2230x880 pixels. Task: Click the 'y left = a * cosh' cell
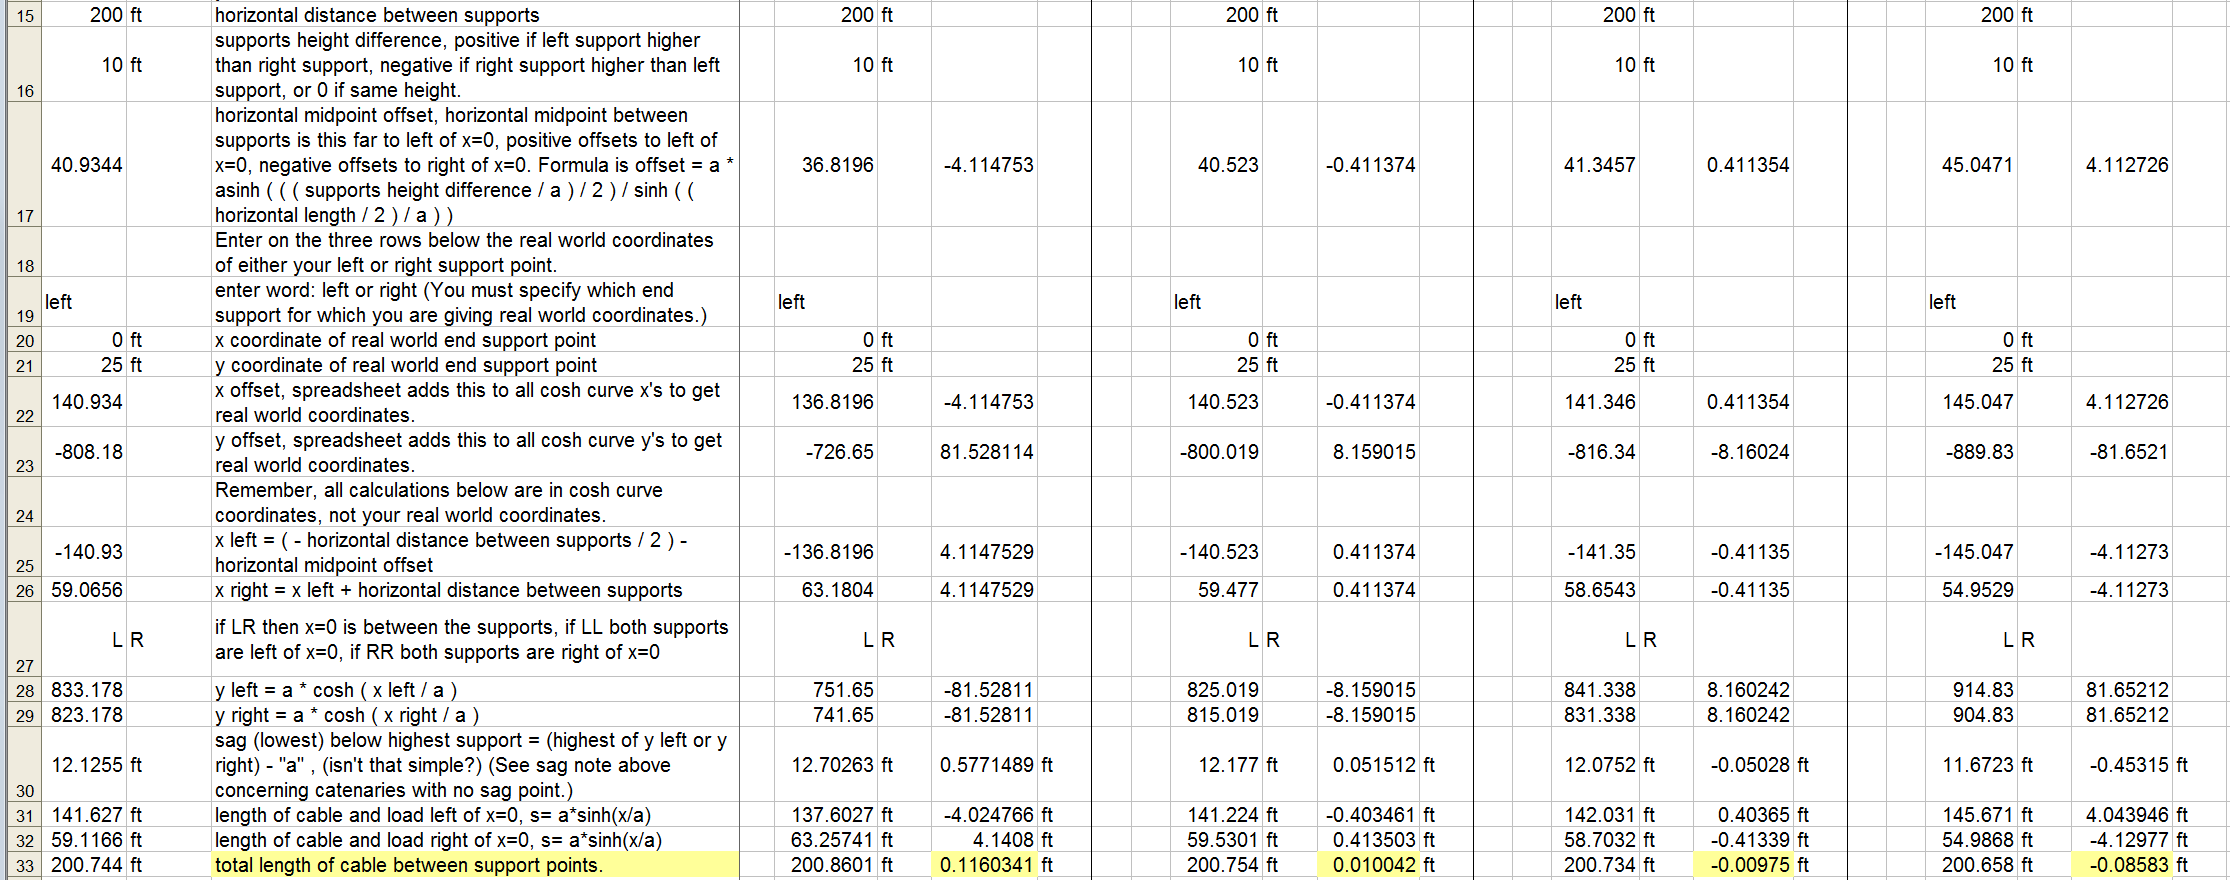[x=475, y=690]
